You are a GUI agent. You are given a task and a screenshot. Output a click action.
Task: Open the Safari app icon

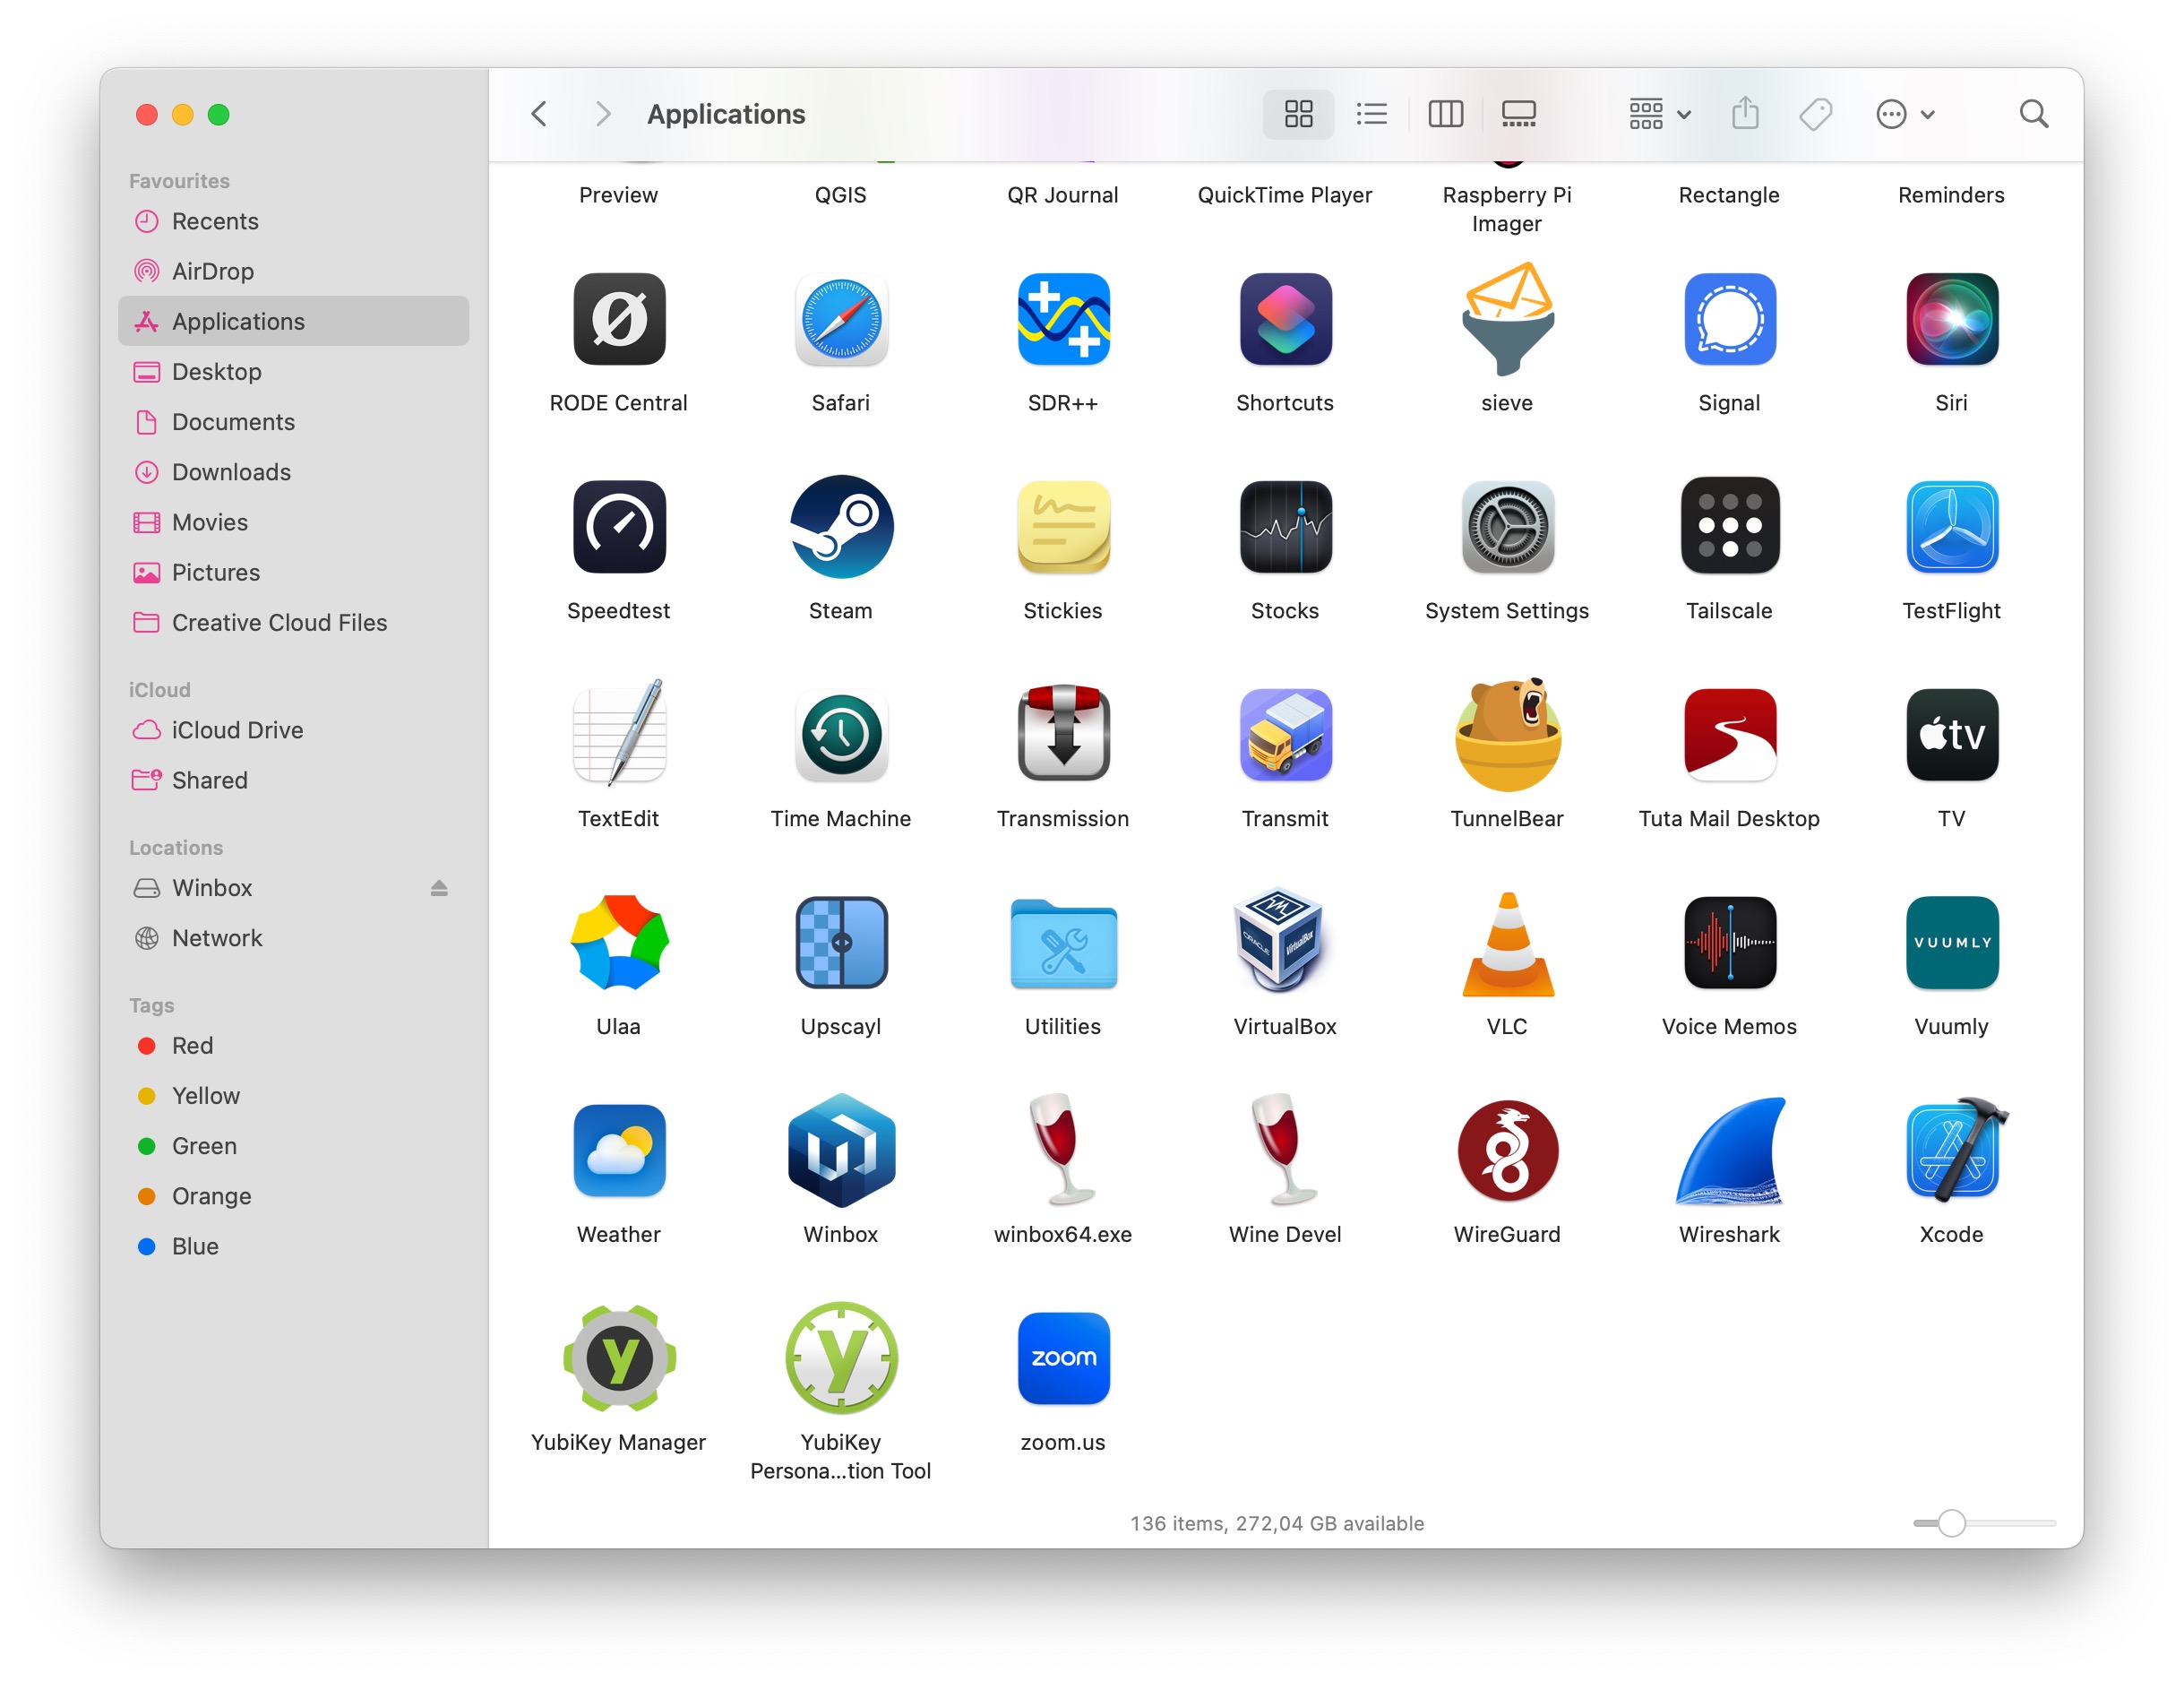click(841, 320)
